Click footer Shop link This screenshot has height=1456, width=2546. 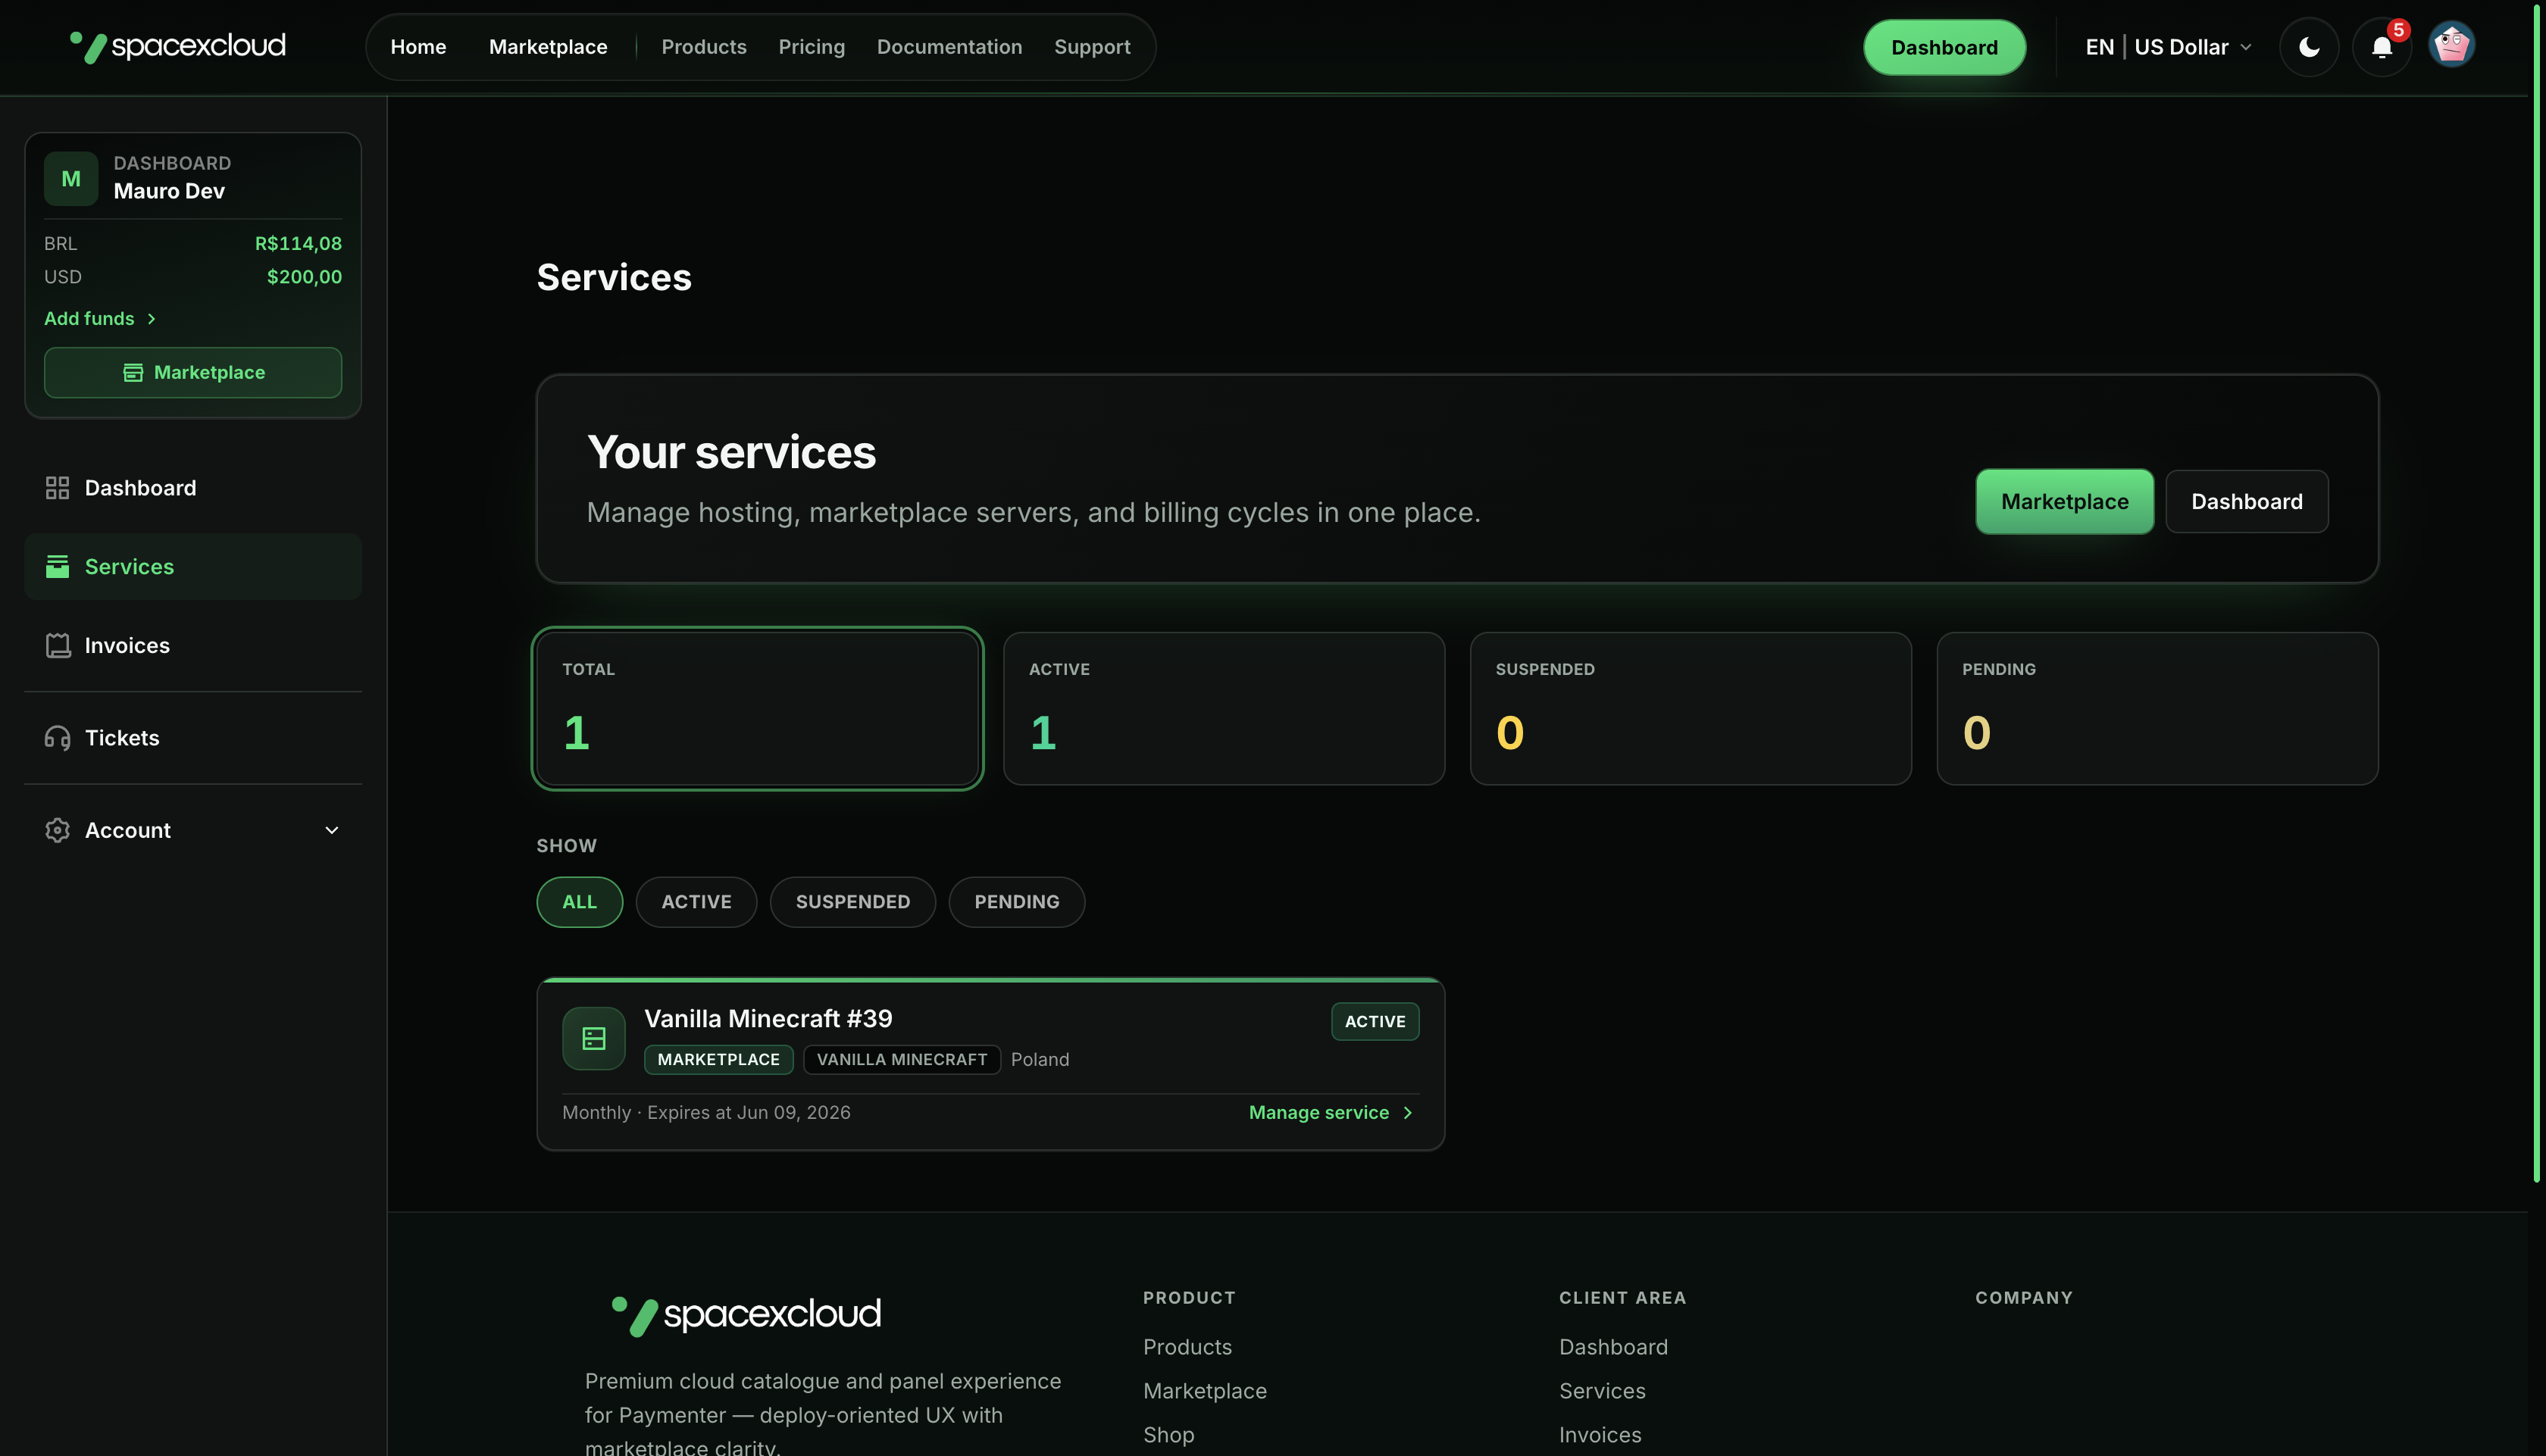[1169, 1435]
